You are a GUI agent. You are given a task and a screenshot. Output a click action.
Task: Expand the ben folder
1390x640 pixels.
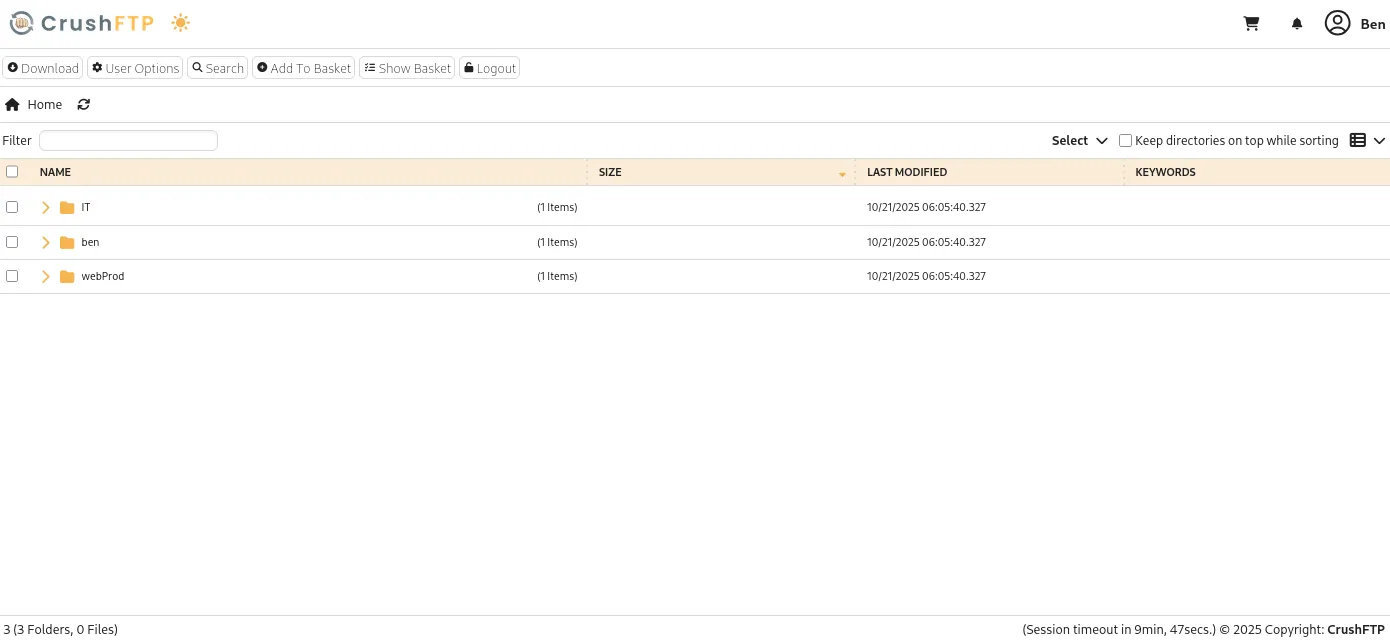(46, 242)
